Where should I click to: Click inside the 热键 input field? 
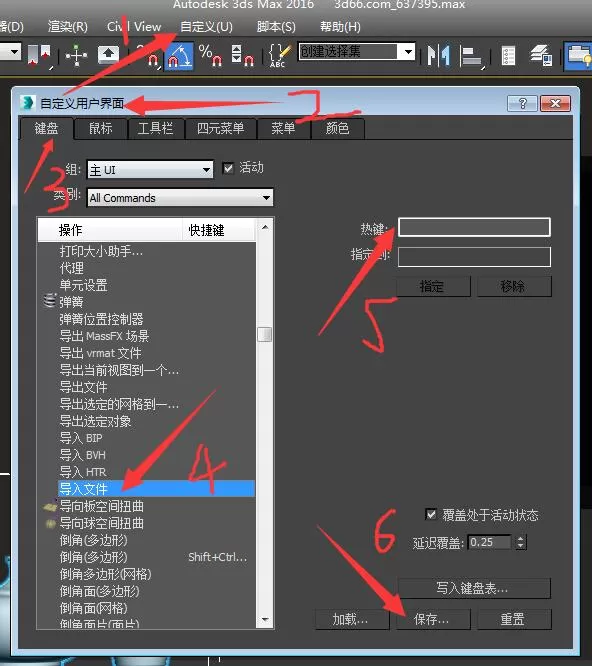click(474, 228)
